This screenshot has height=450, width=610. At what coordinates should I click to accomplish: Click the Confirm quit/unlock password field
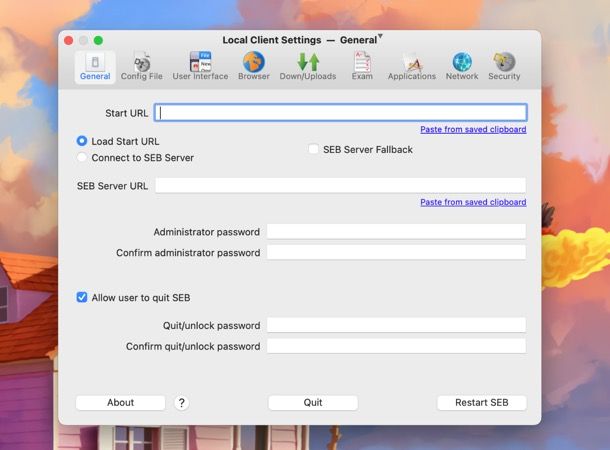pos(396,346)
